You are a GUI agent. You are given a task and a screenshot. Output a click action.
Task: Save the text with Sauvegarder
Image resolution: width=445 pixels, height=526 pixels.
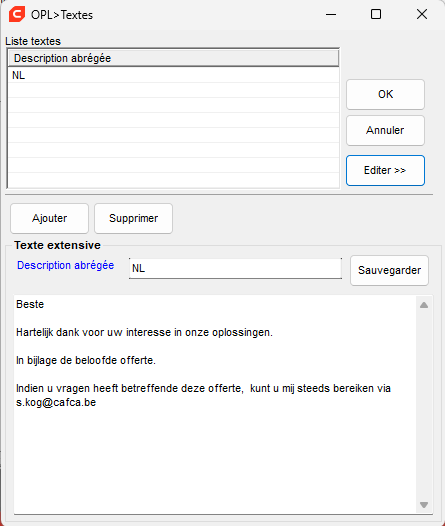[389, 270]
